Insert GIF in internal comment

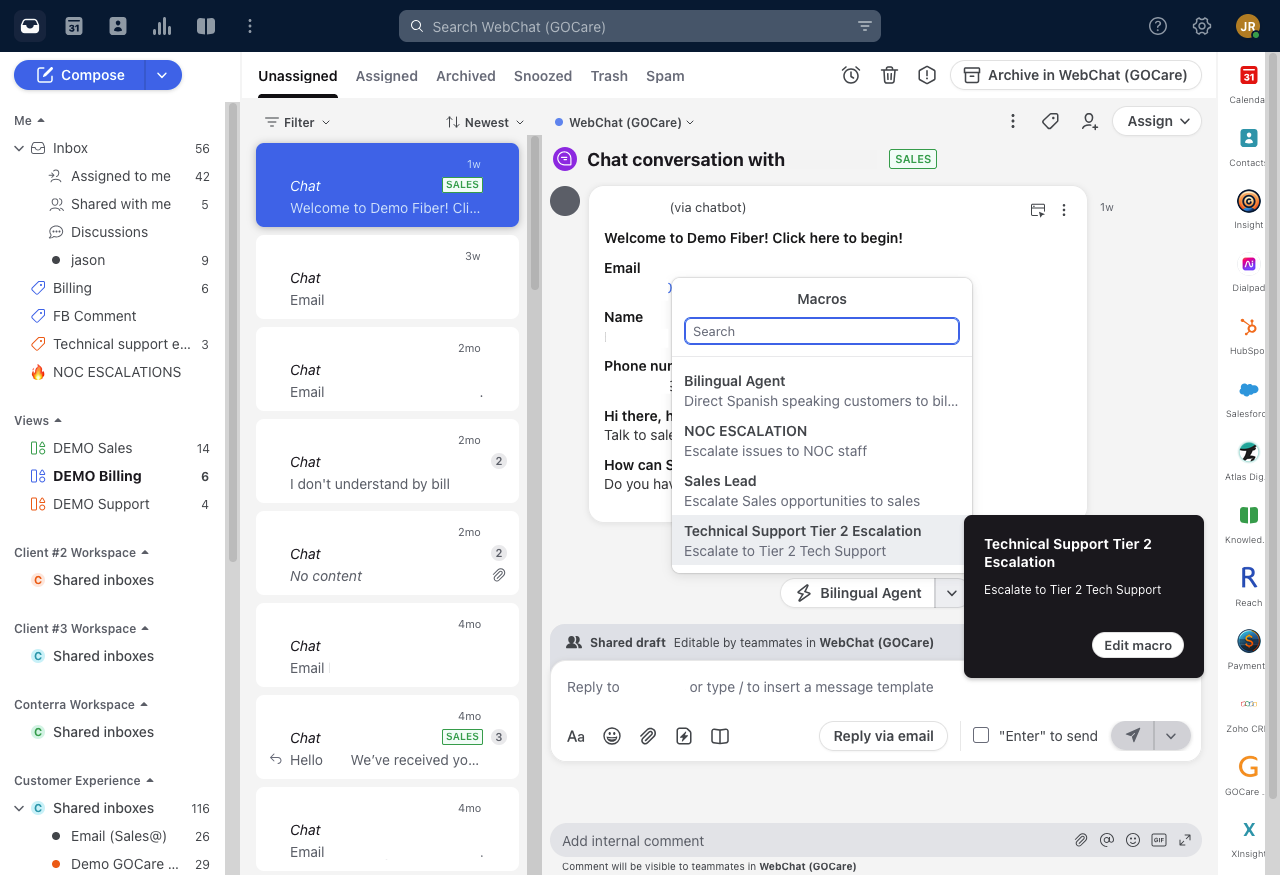tap(1159, 840)
